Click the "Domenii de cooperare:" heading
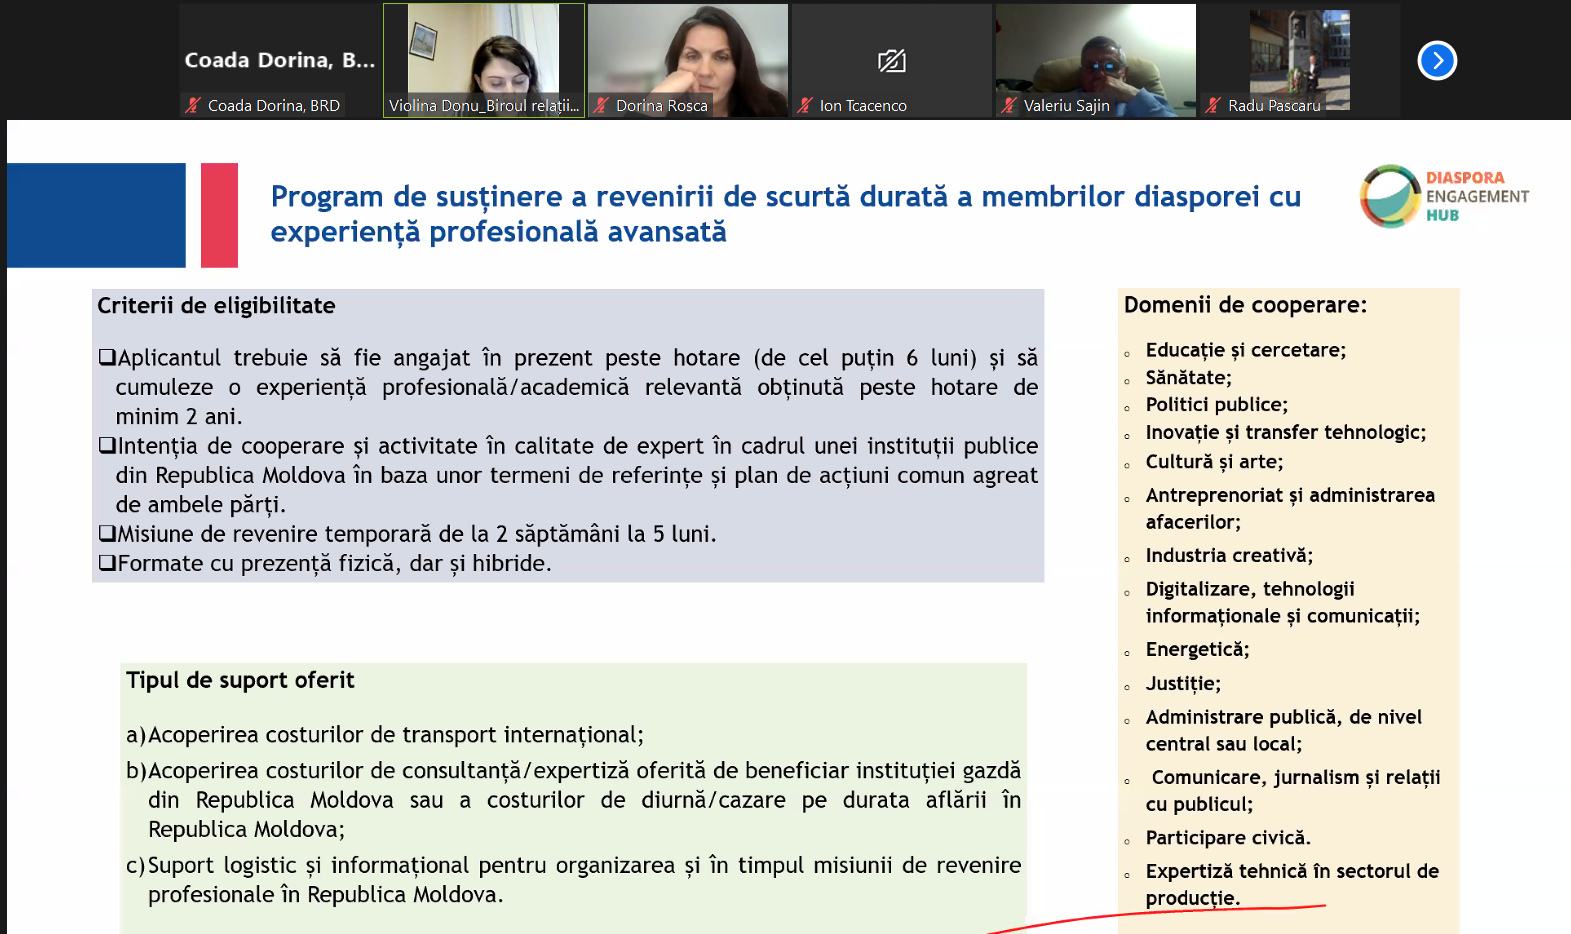Viewport: 1571px width, 934px height. tap(1245, 305)
